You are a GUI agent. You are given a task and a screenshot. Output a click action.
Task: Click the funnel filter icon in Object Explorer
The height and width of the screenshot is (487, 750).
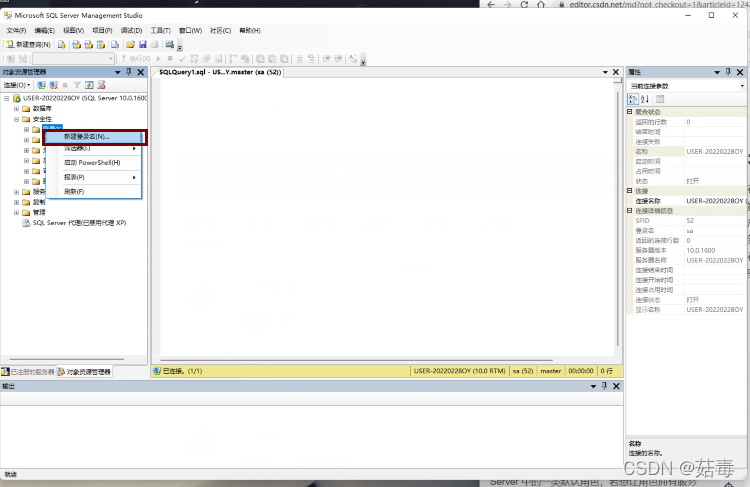tap(77, 85)
